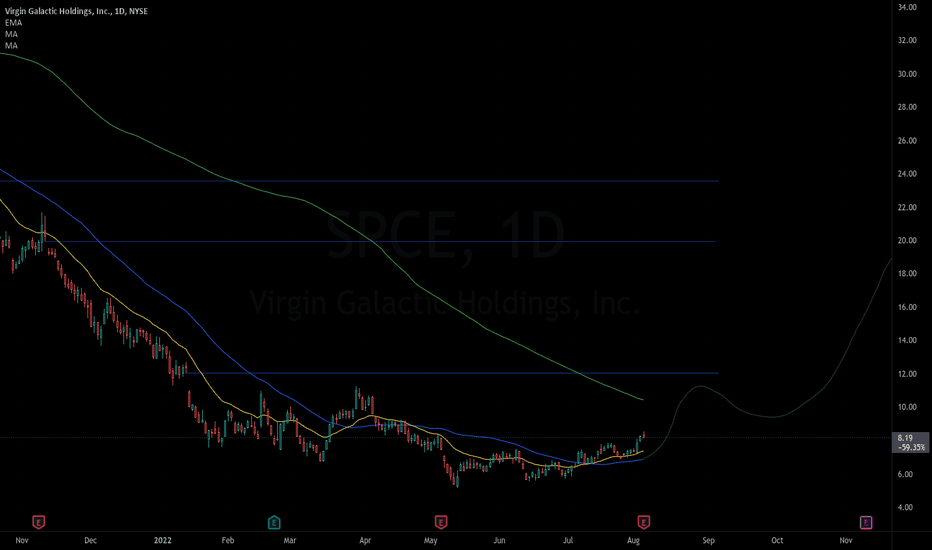
Task: Click the 8.19 current price label
Action: [905, 438]
